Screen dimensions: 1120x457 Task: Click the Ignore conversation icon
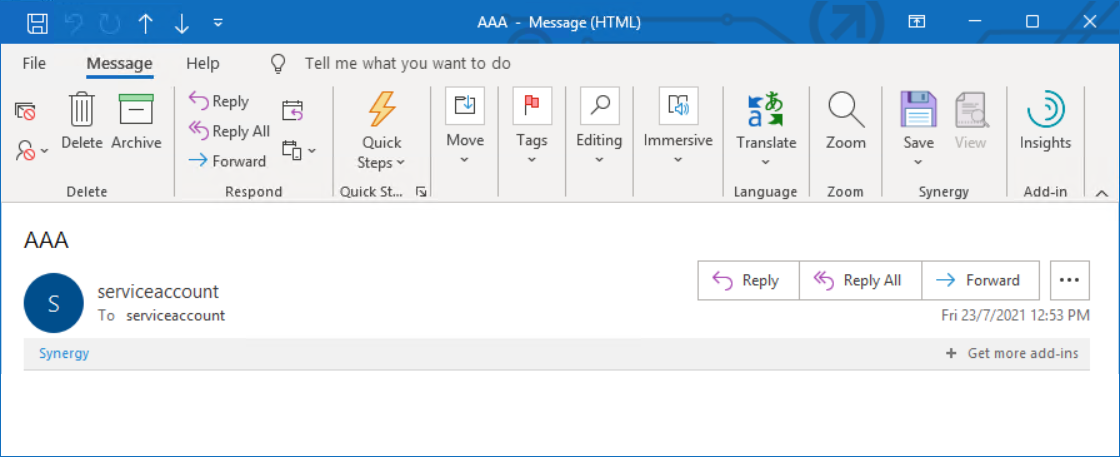[x=25, y=111]
